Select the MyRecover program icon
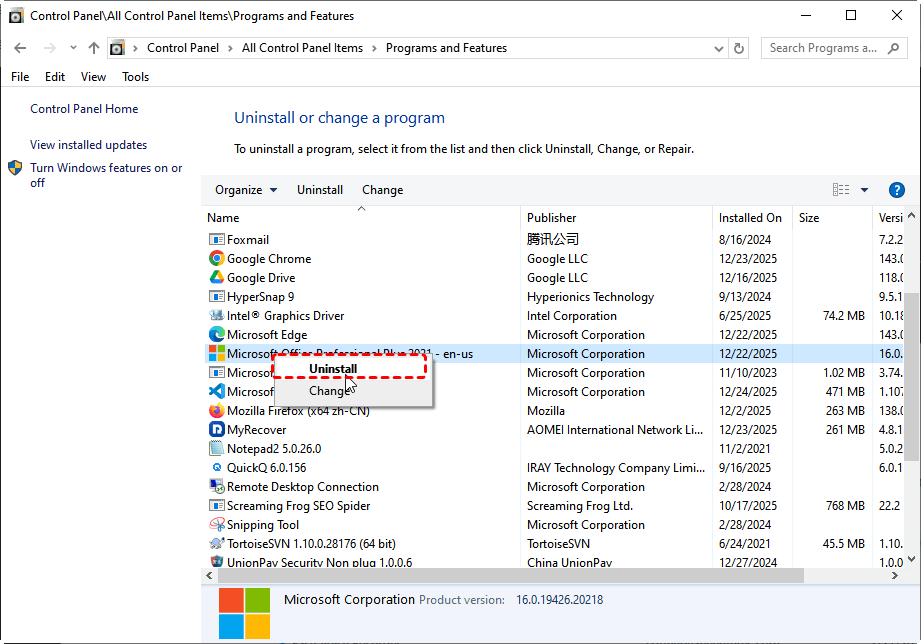Viewport: 921px width, 644px height. pos(216,430)
